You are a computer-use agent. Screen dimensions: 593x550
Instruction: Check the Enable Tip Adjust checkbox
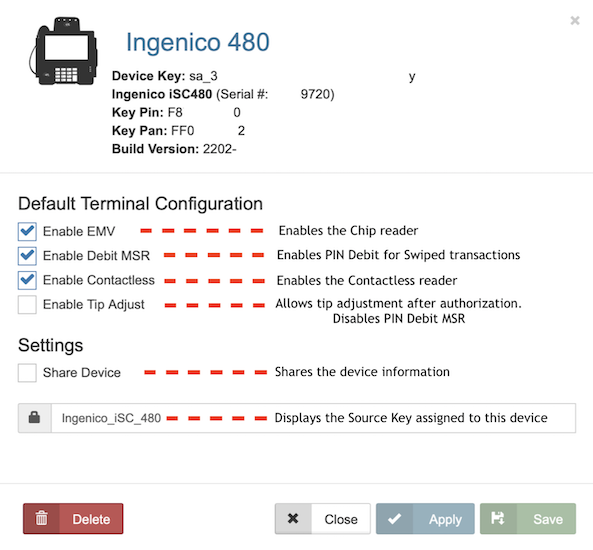27,305
